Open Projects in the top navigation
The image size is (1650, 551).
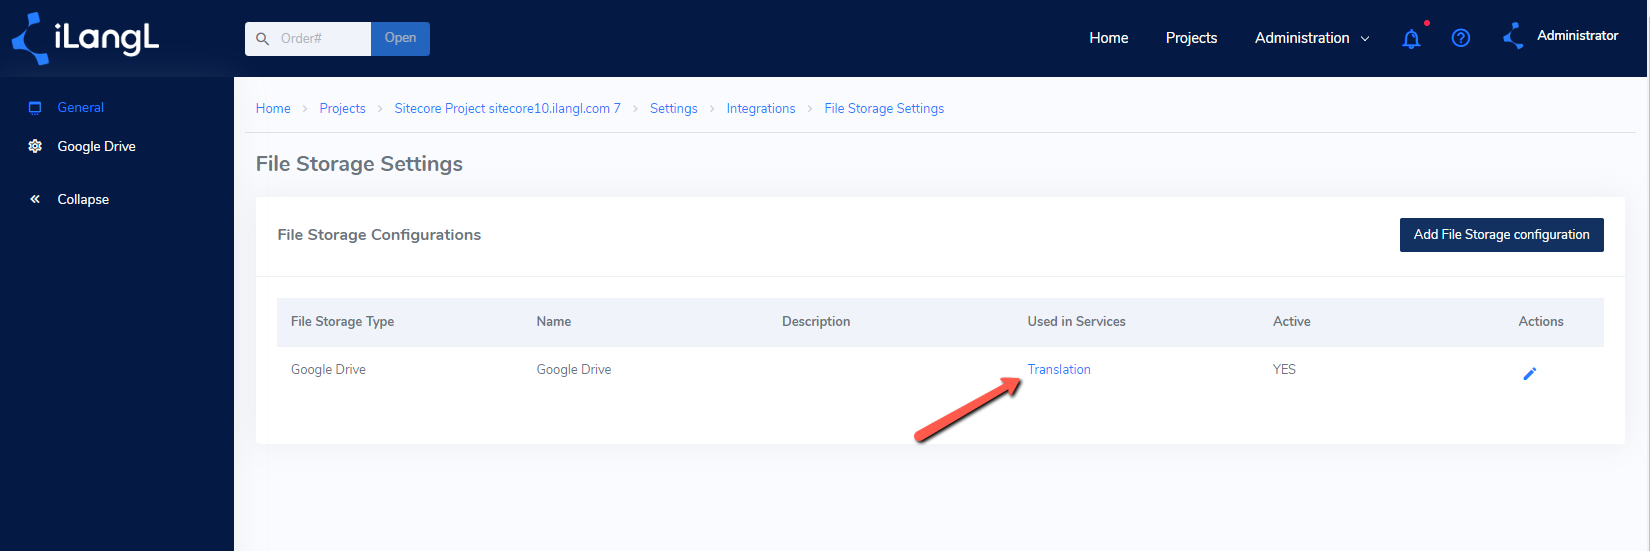click(1191, 38)
